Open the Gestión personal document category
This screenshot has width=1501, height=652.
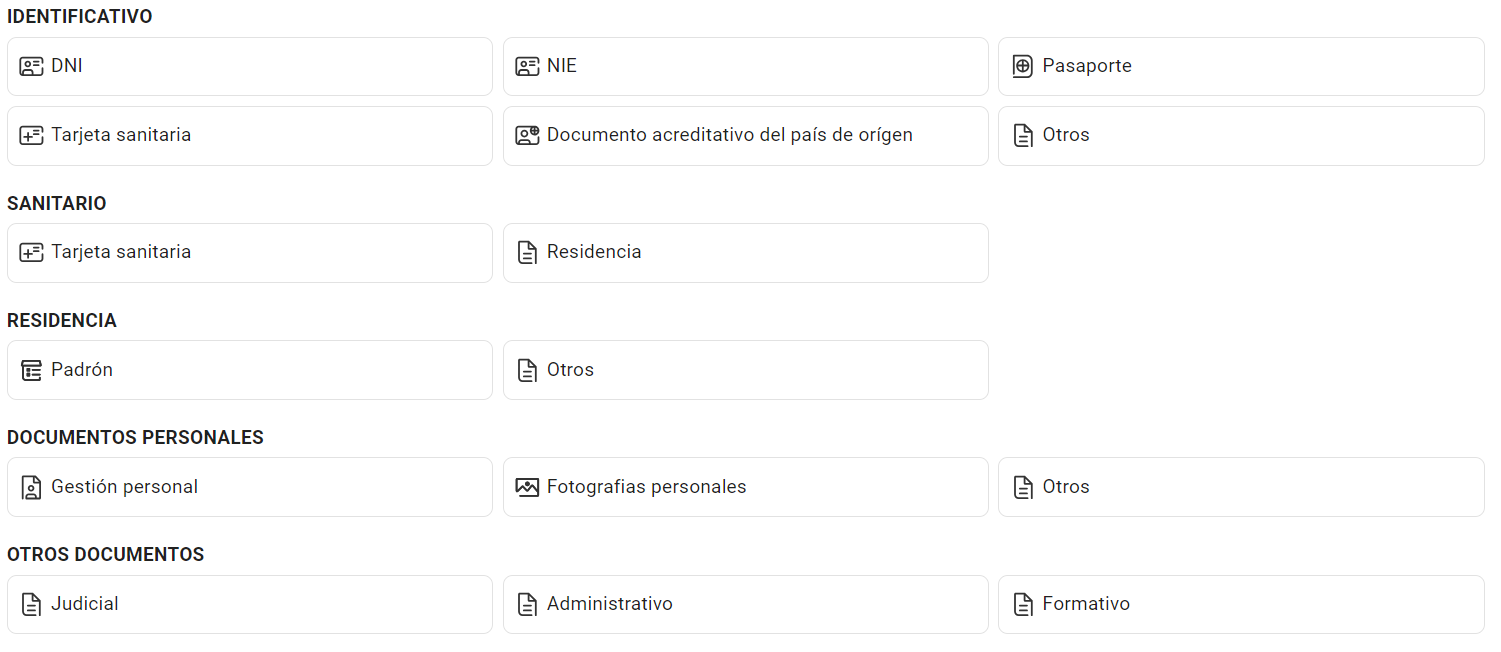(x=250, y=487)
